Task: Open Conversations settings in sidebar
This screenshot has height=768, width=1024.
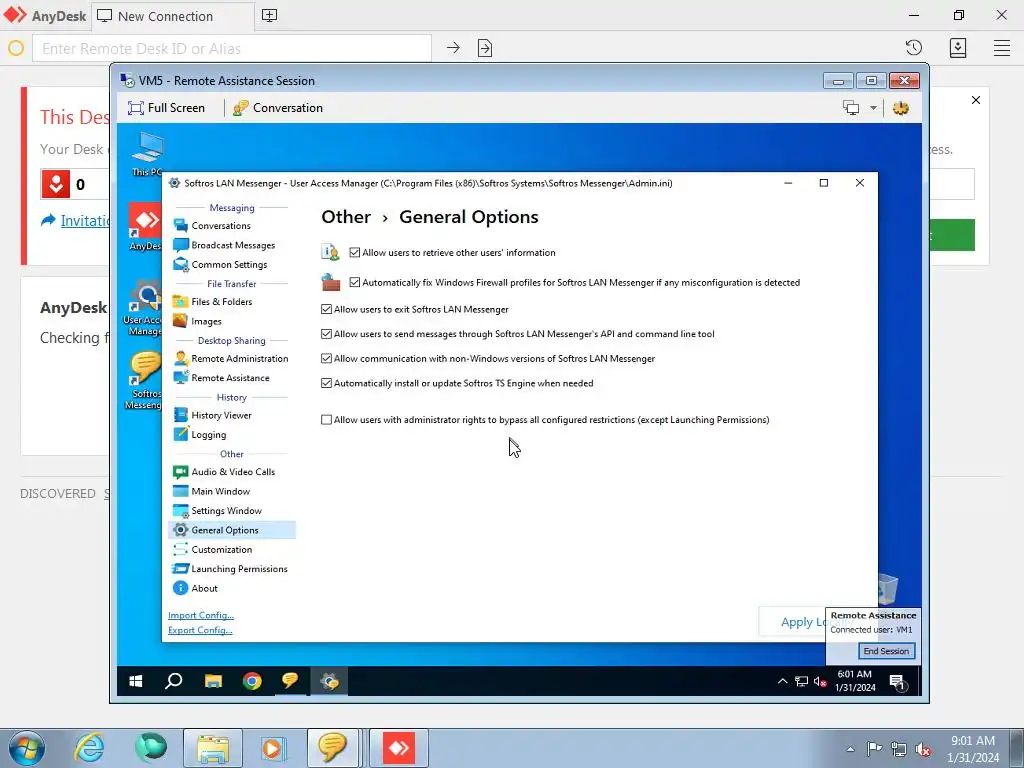Action: tap(221, 225)
